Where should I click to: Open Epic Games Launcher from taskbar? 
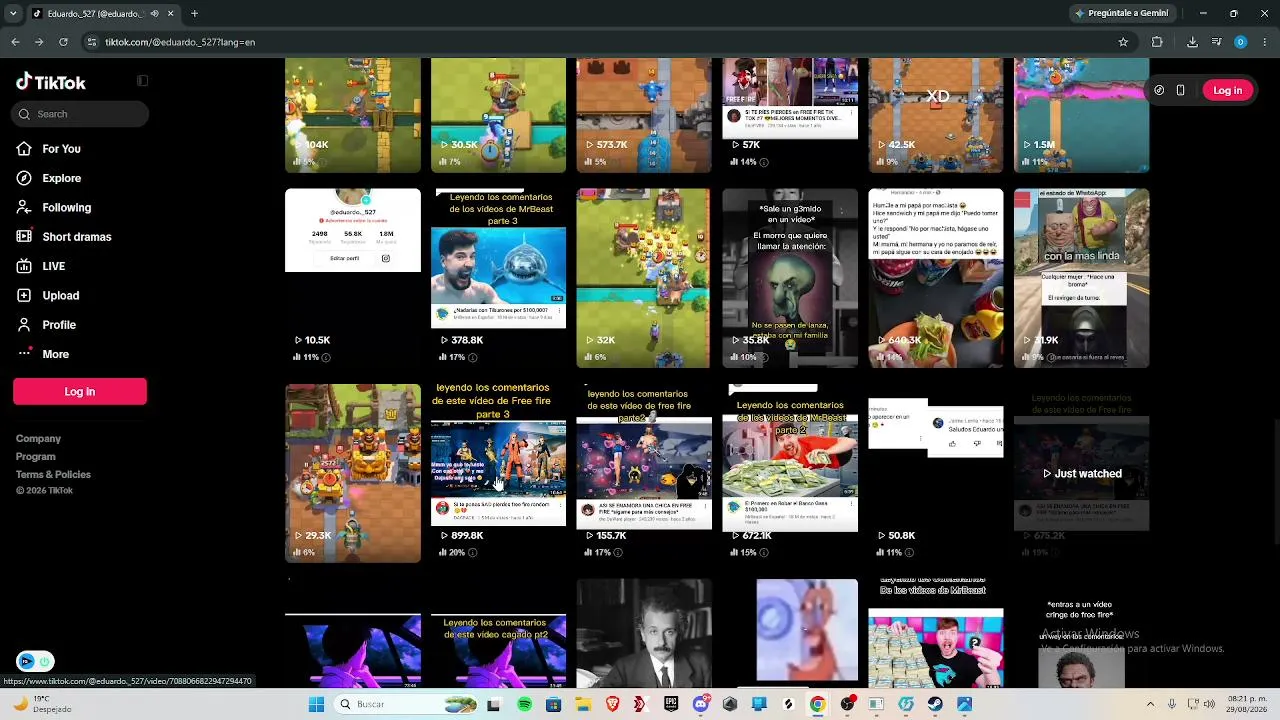[671, 704]
